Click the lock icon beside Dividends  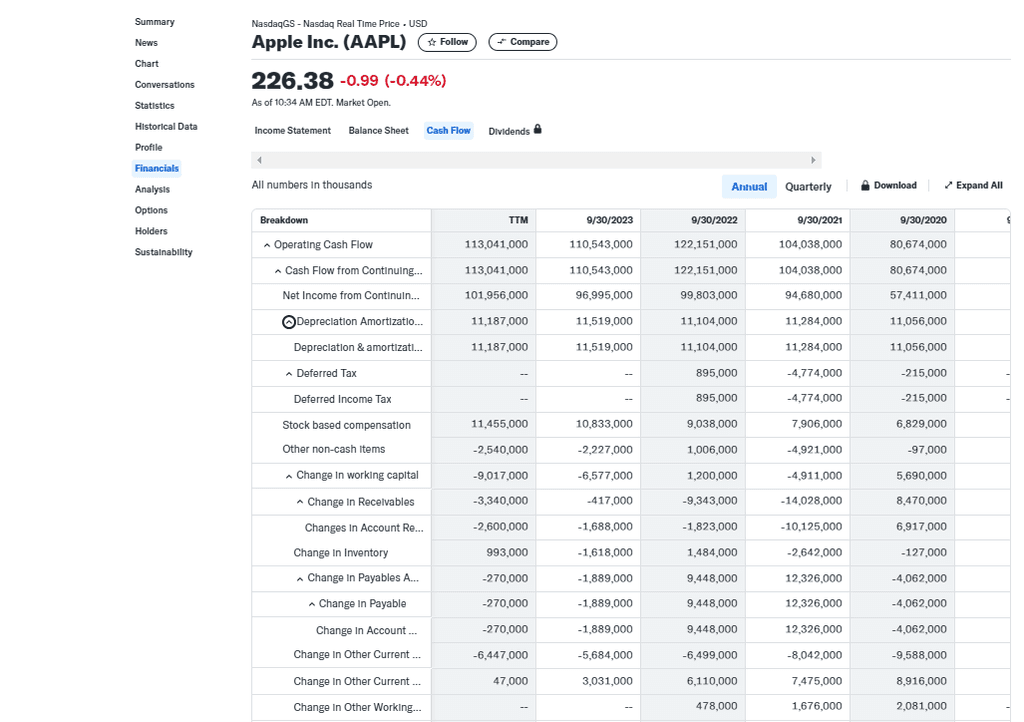click(538, 129)
